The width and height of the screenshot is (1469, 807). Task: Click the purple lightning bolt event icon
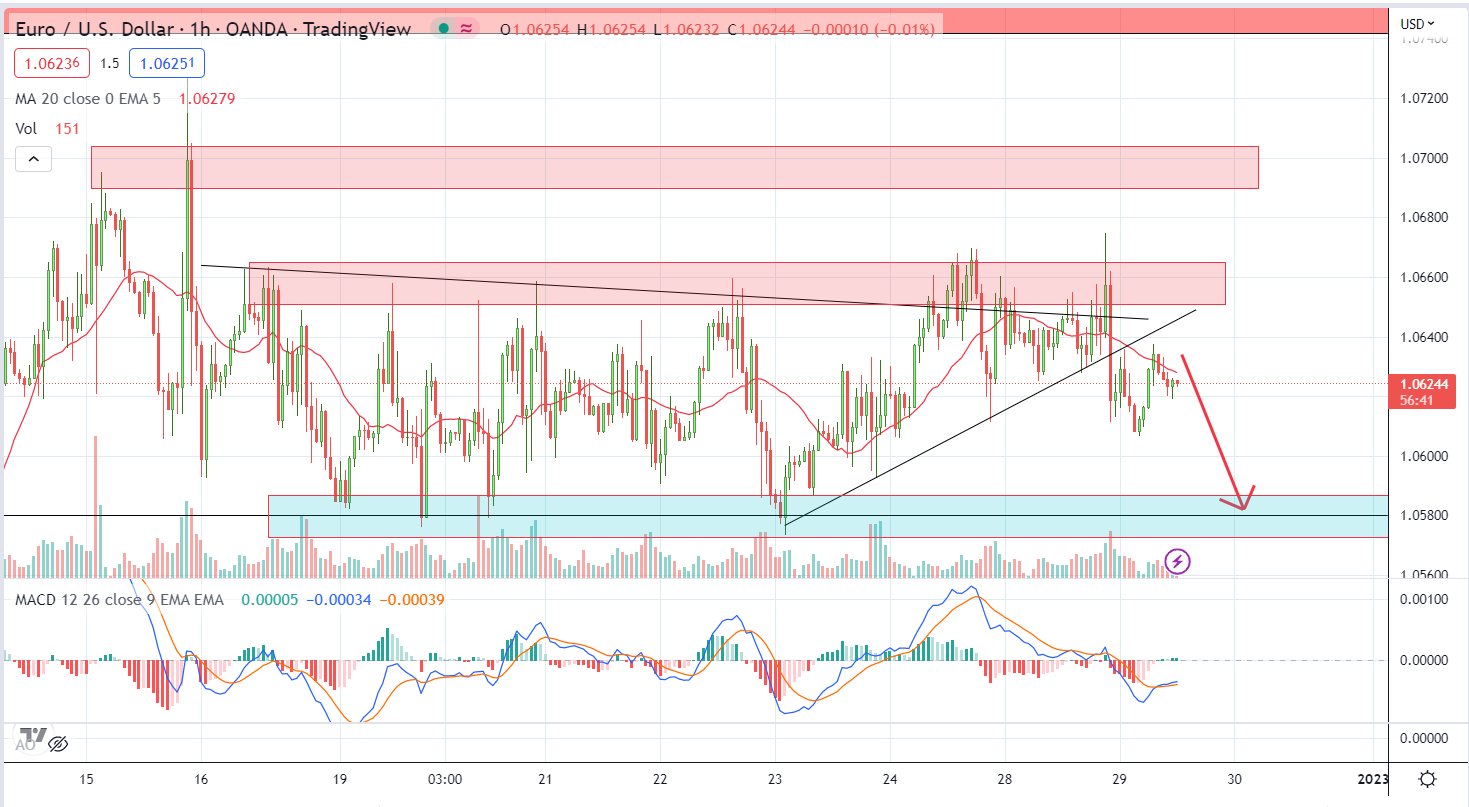[x=1178, y=561]
